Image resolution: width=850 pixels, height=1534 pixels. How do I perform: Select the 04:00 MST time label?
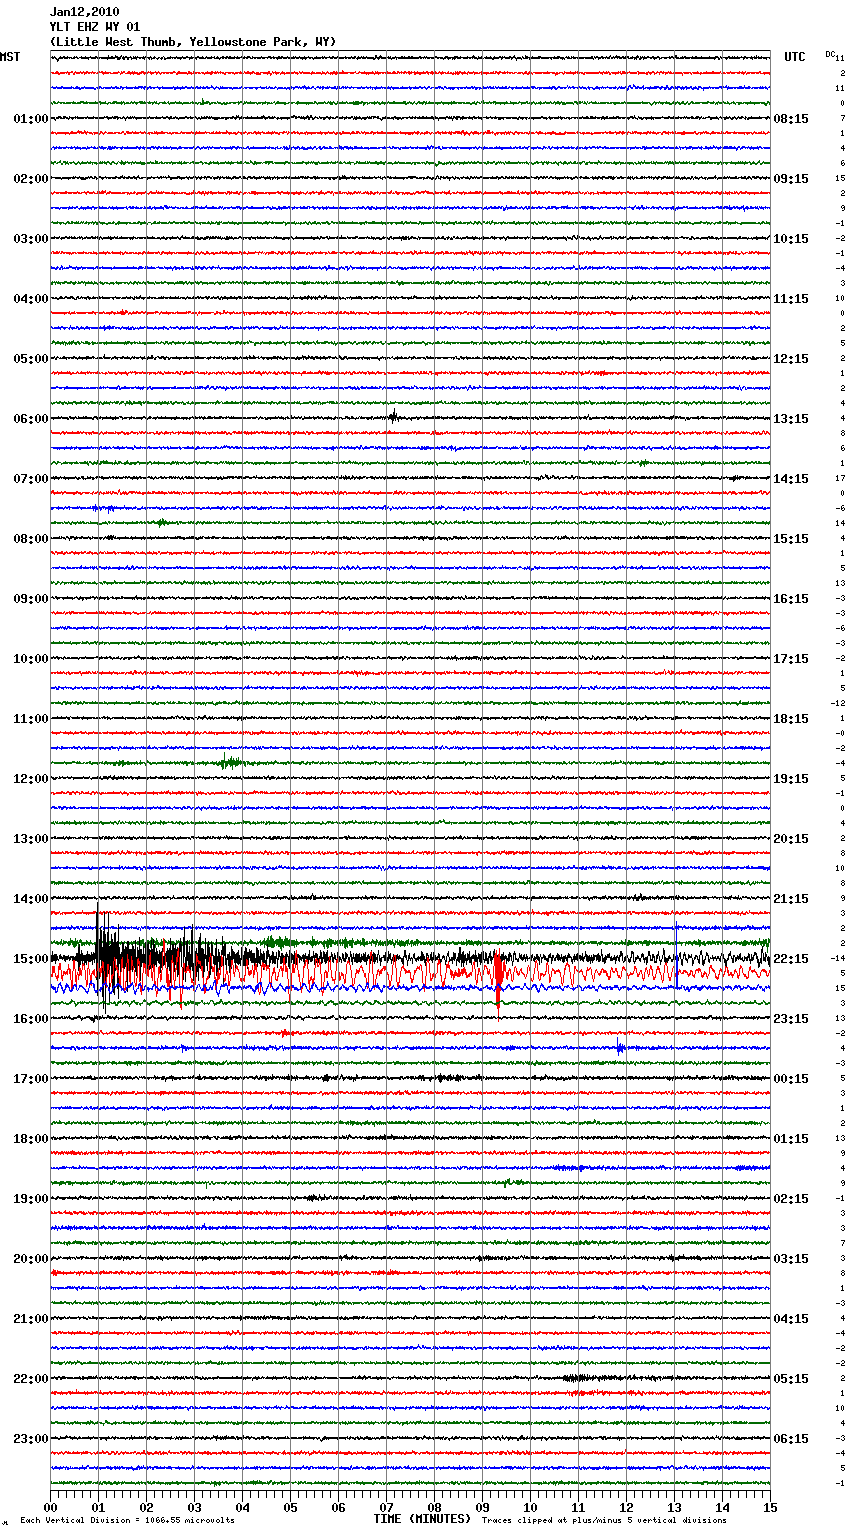(31, 299)
